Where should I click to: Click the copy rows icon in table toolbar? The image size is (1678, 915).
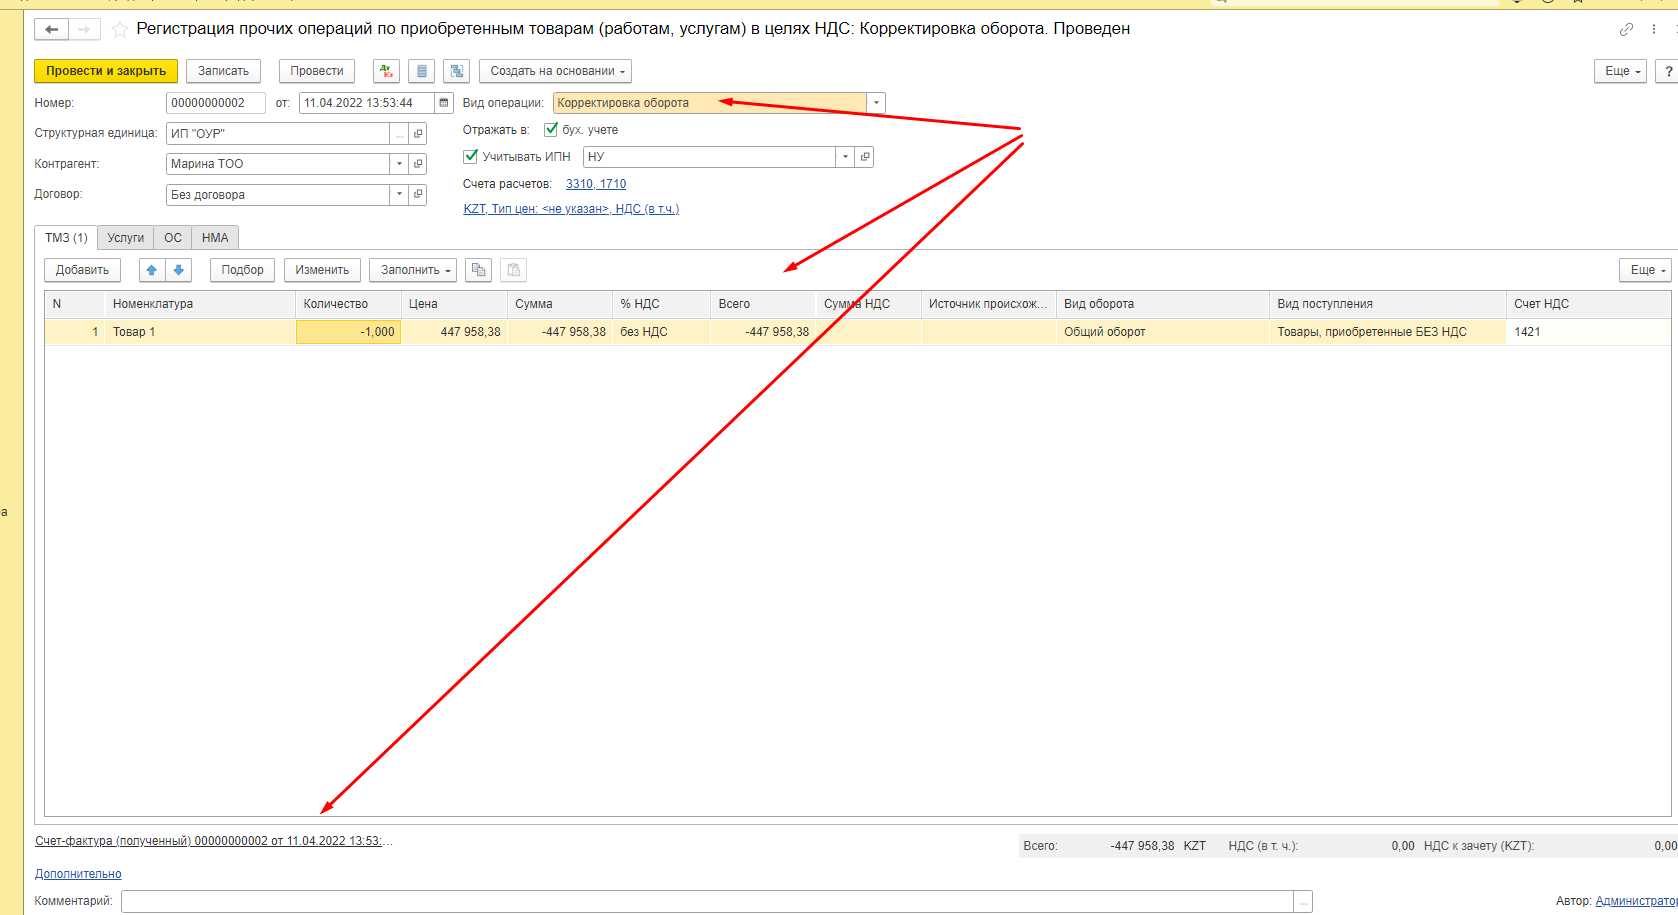pyautogui.click(x=478, y=270)
